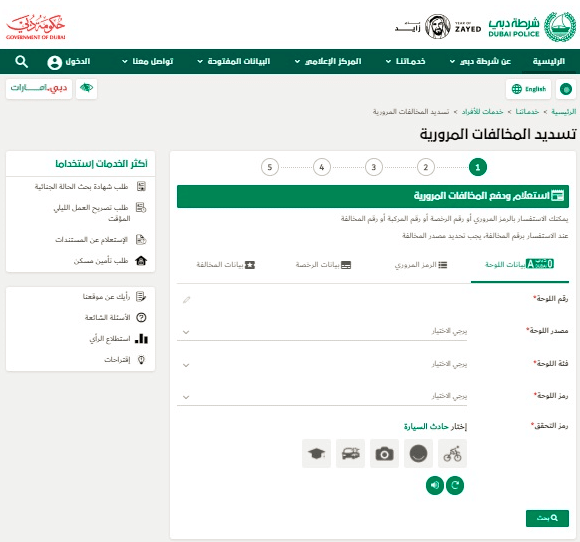The height and width of the screenshot is (542, 580).
Task: Go to الرئيسية in the navigation bar
Action: tap(549, 61)
